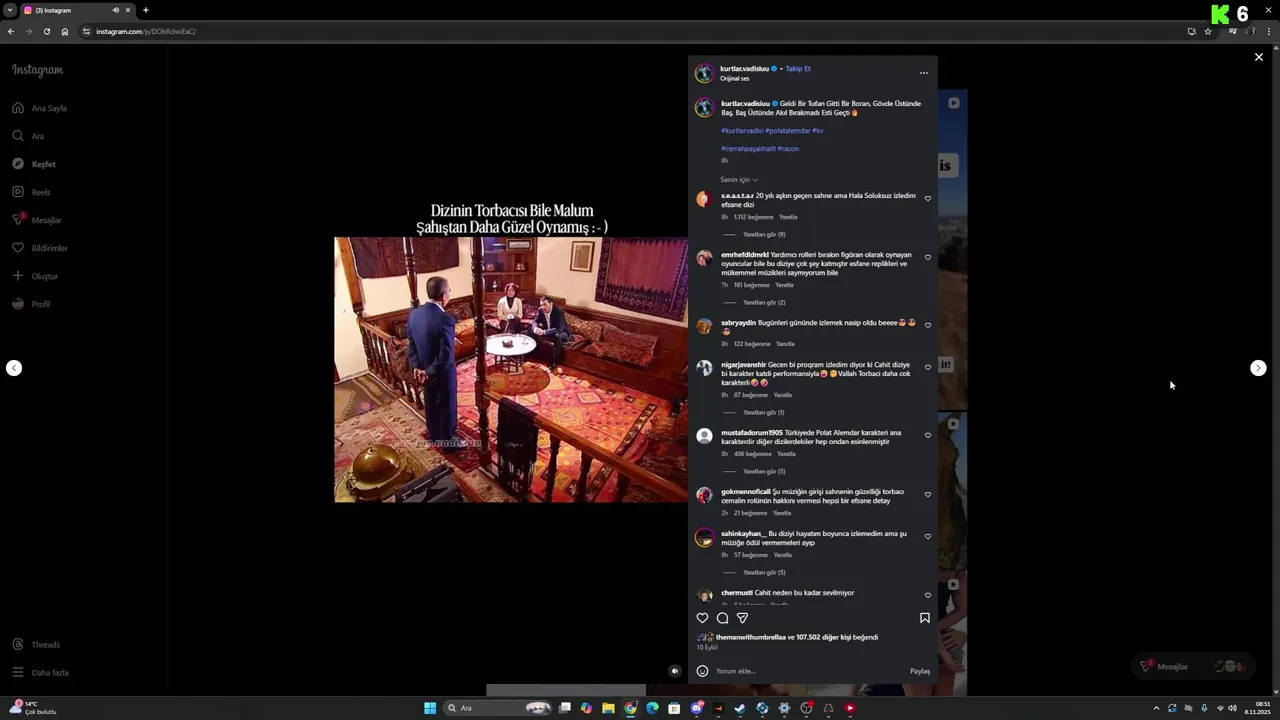Click Takip Et to follow kurtlar.vadisiuu

click(x=798, y=69)
